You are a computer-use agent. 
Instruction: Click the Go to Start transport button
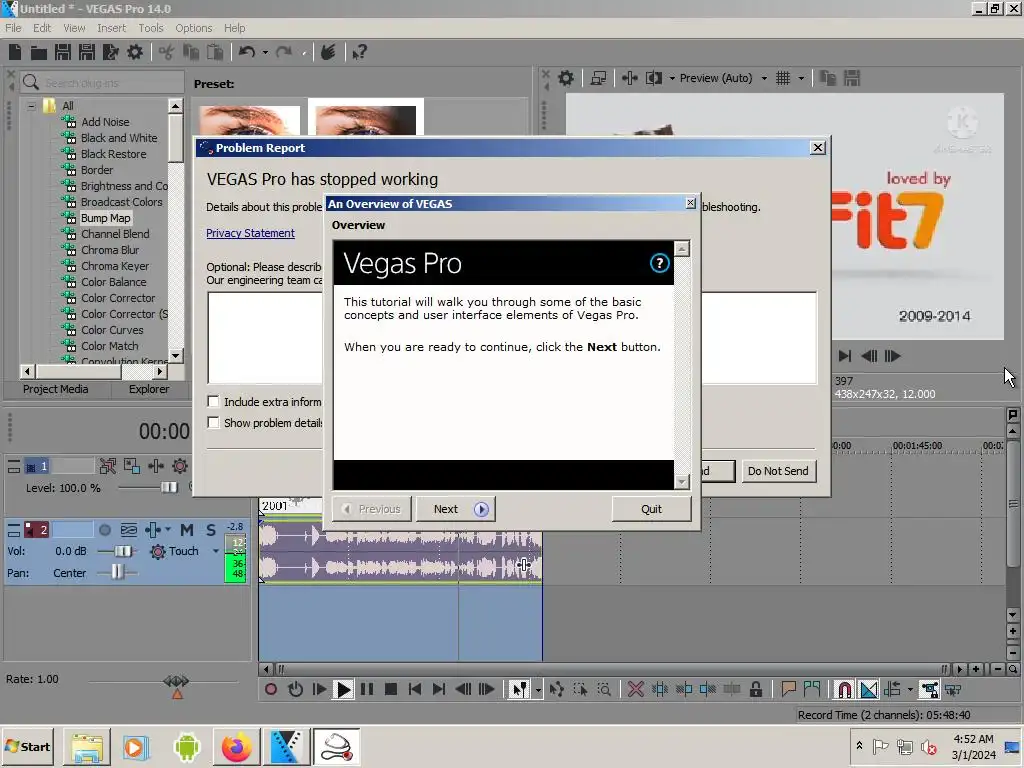tap(415, 689)
